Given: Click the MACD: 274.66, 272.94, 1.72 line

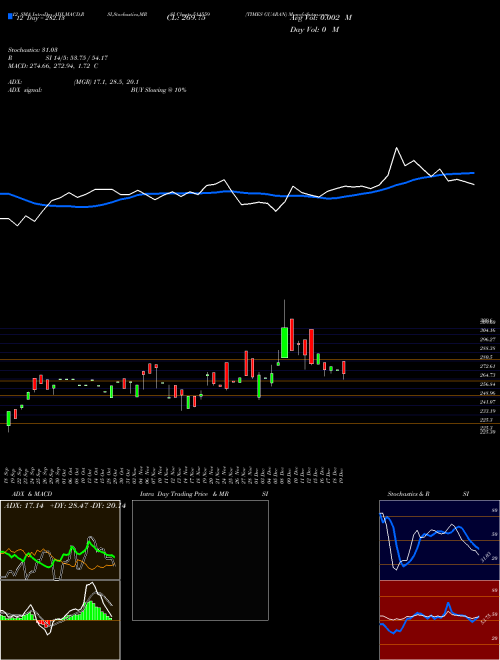Looking at the screenshot, I should click(x=53, y=66).
